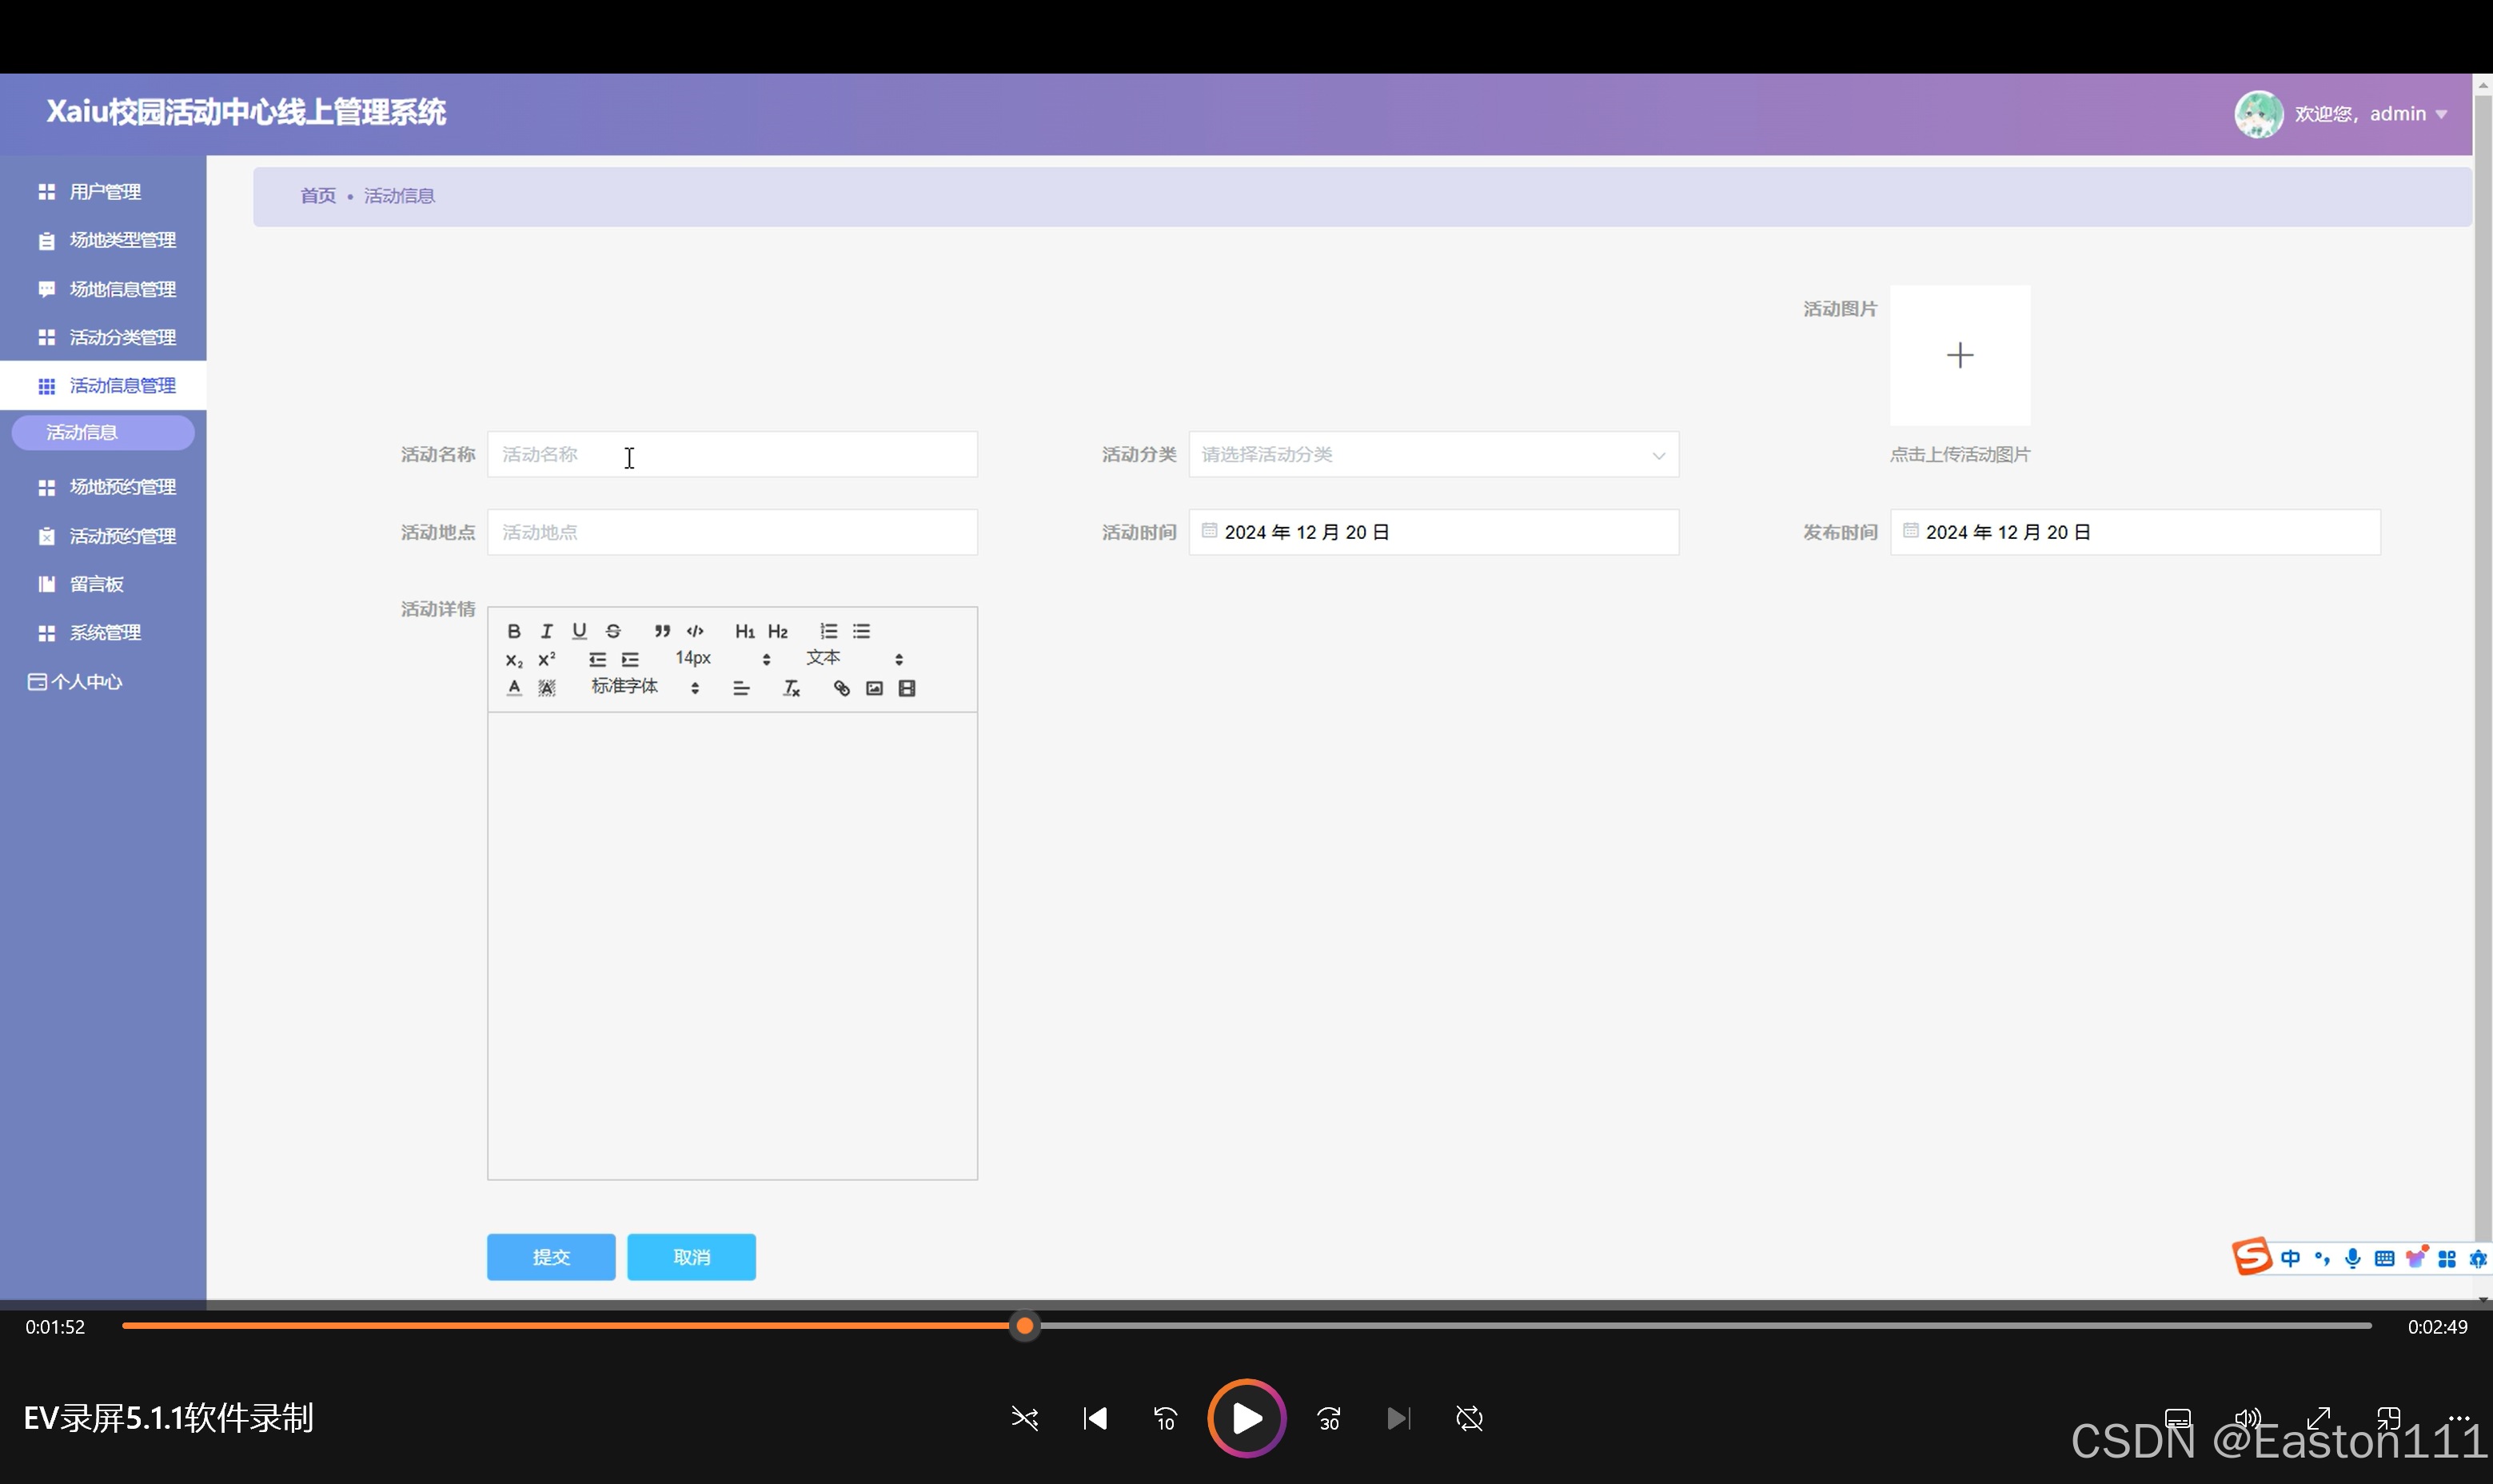Insert a blockquote with the quote icon

(x=662, y=631)
